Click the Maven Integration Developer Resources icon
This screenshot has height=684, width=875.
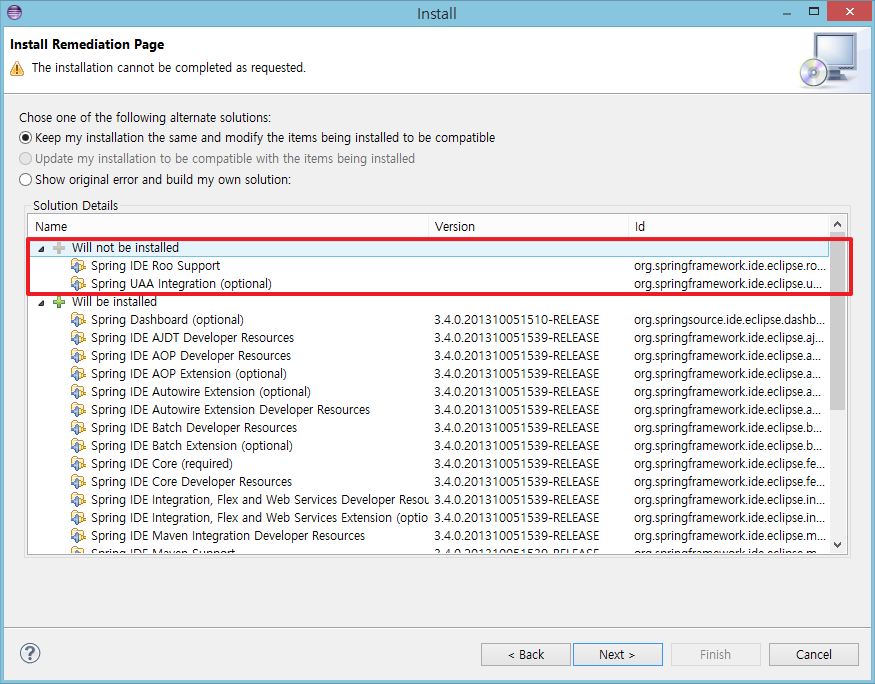tap(78, 536)
